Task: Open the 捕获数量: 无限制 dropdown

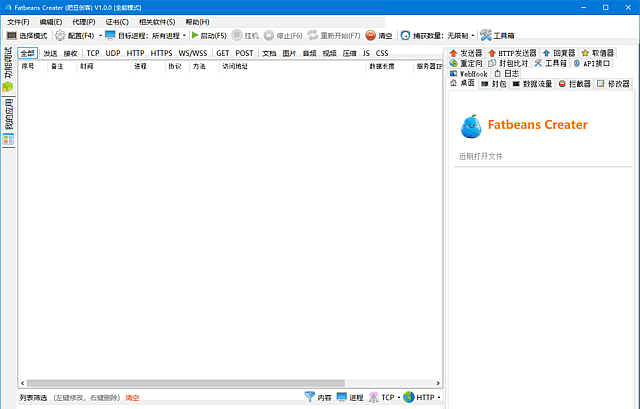Action: pos(437,36)
